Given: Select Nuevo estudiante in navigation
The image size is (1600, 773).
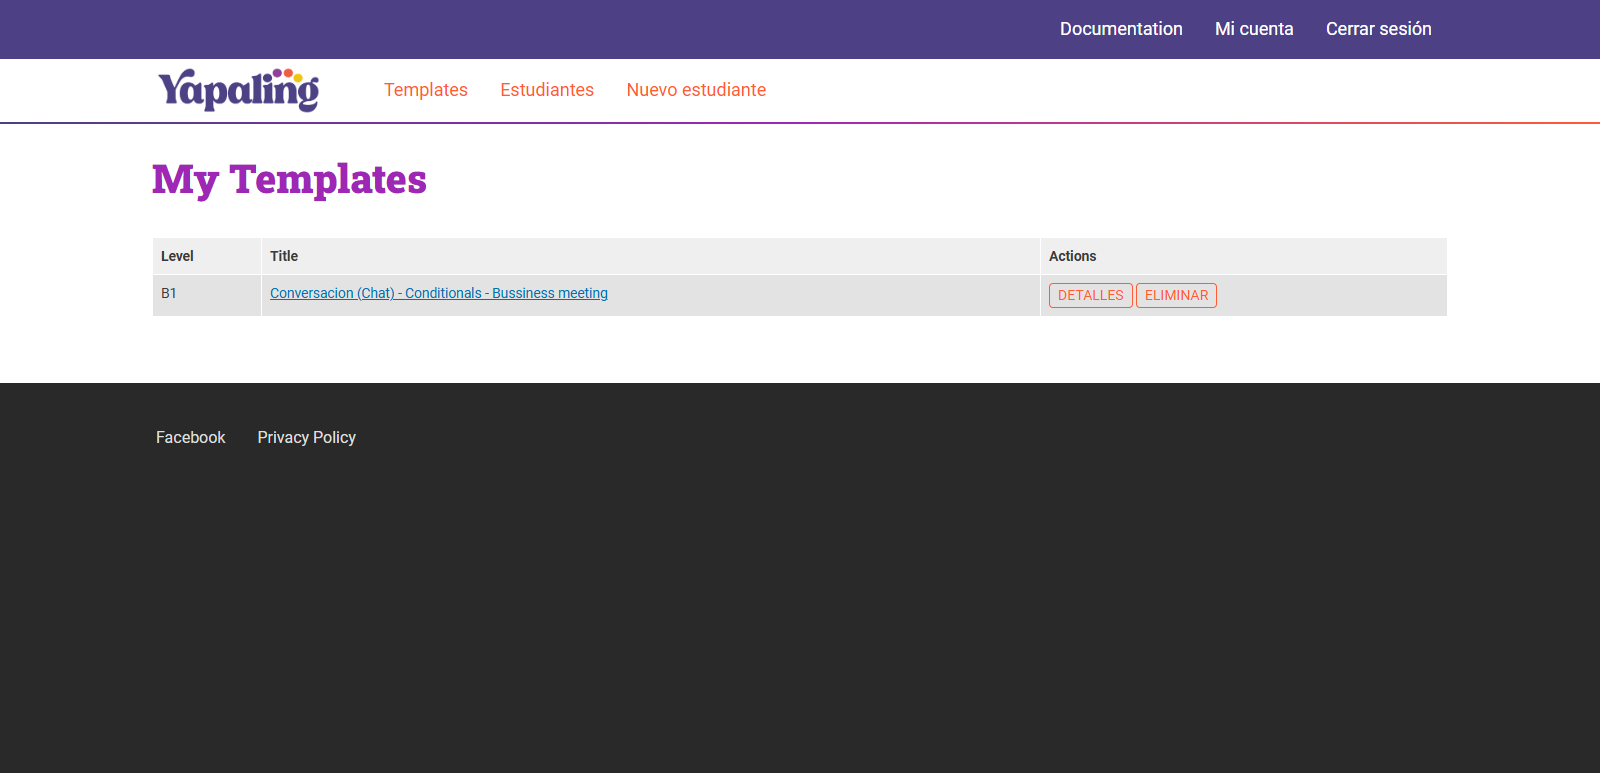Looking at the screenshot, I should tap(696, 90).
